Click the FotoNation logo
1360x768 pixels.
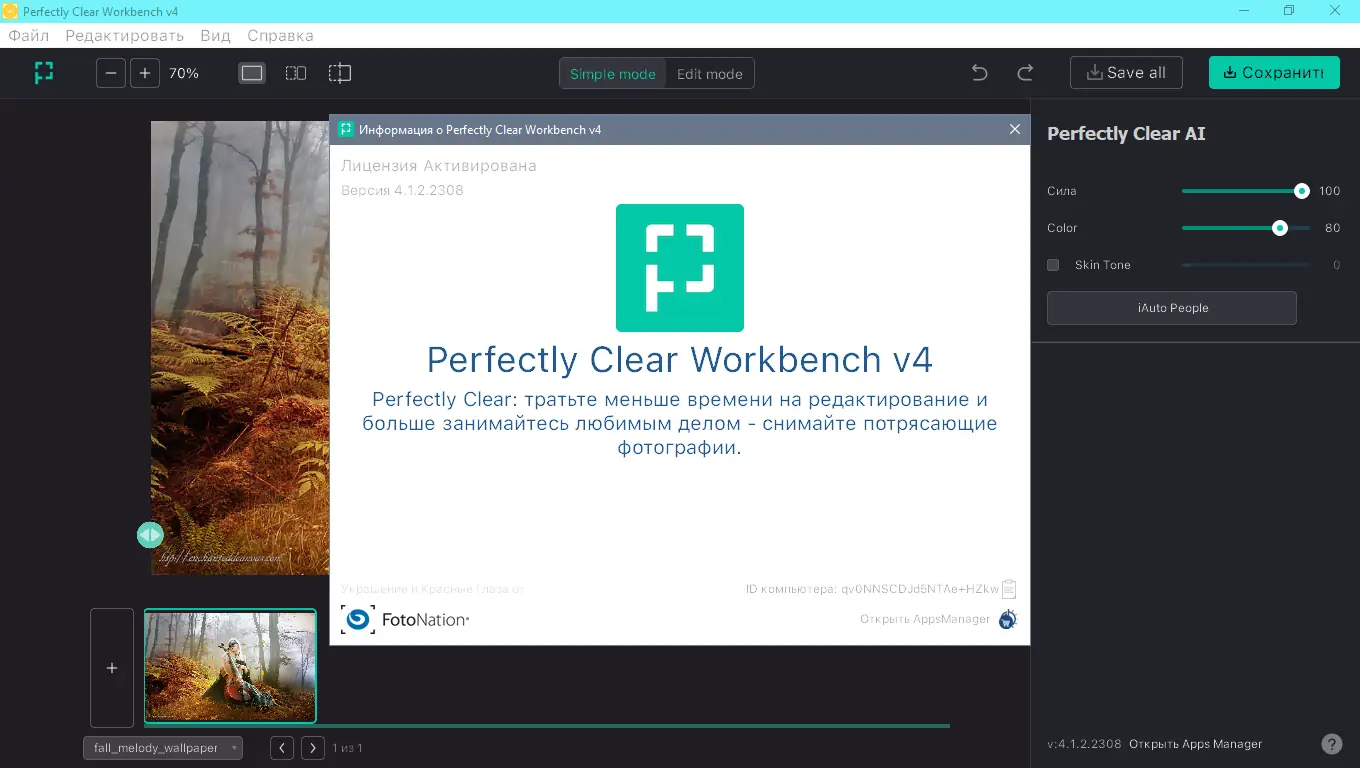(405, 620)
